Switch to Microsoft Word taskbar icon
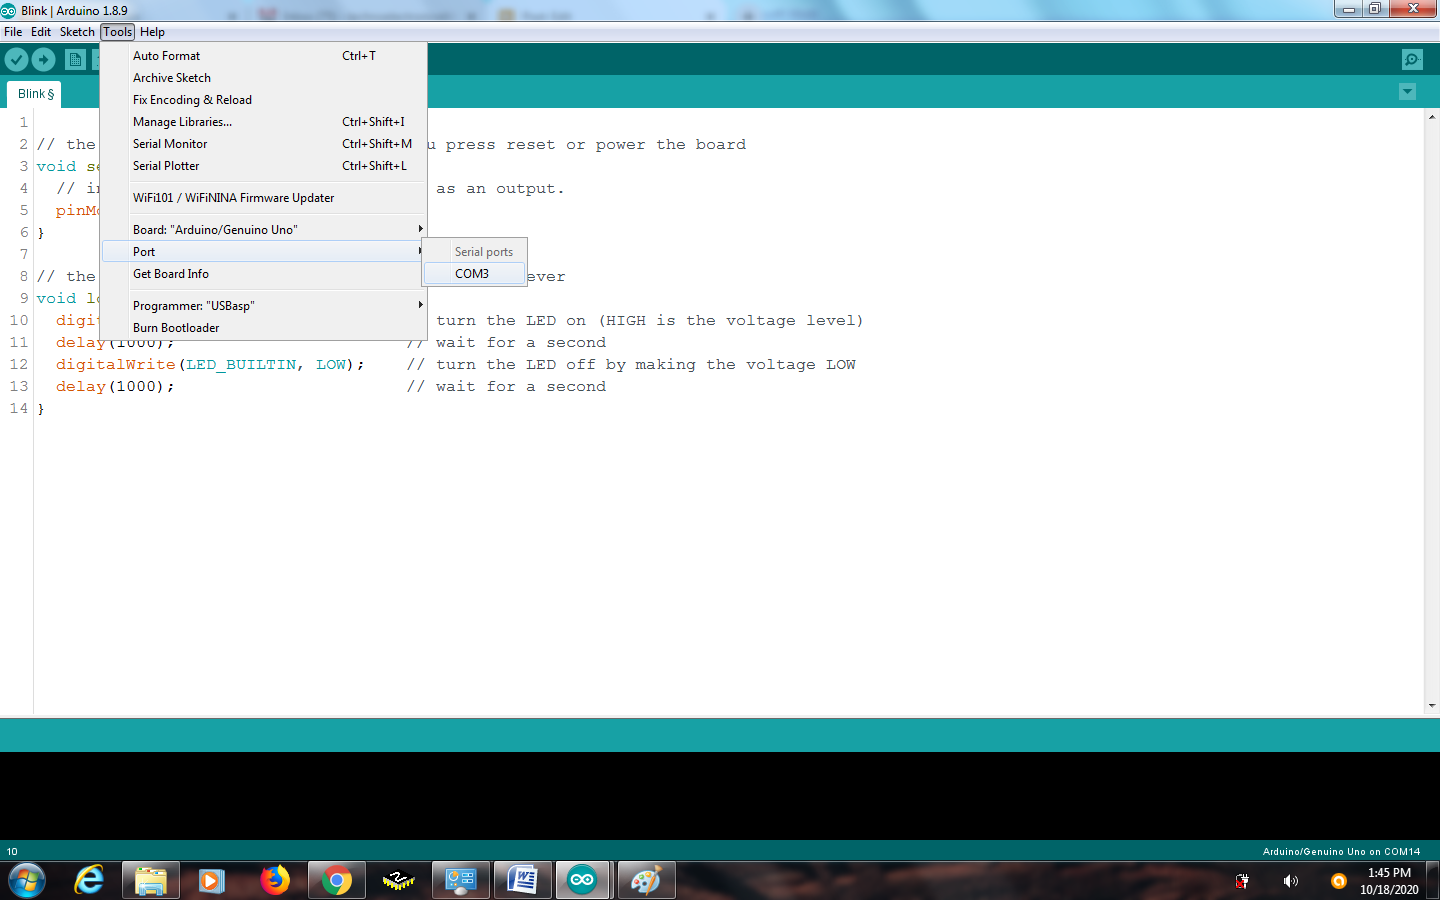The height and width of the screenshot is (900, 1440). click(x=523, y=881)
